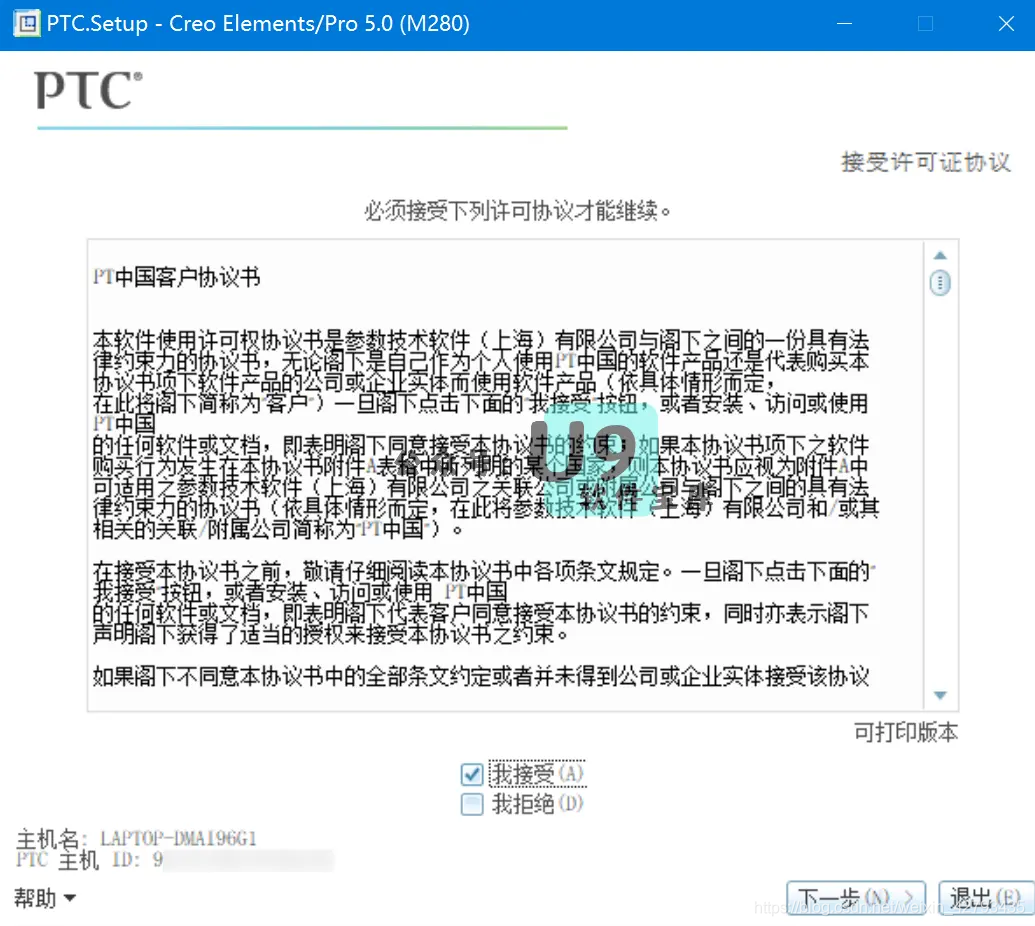This screenshot has height=926, width=1035.
Task: Click the PTC Setup app icon in title bar
Action: tap(26, 24)
